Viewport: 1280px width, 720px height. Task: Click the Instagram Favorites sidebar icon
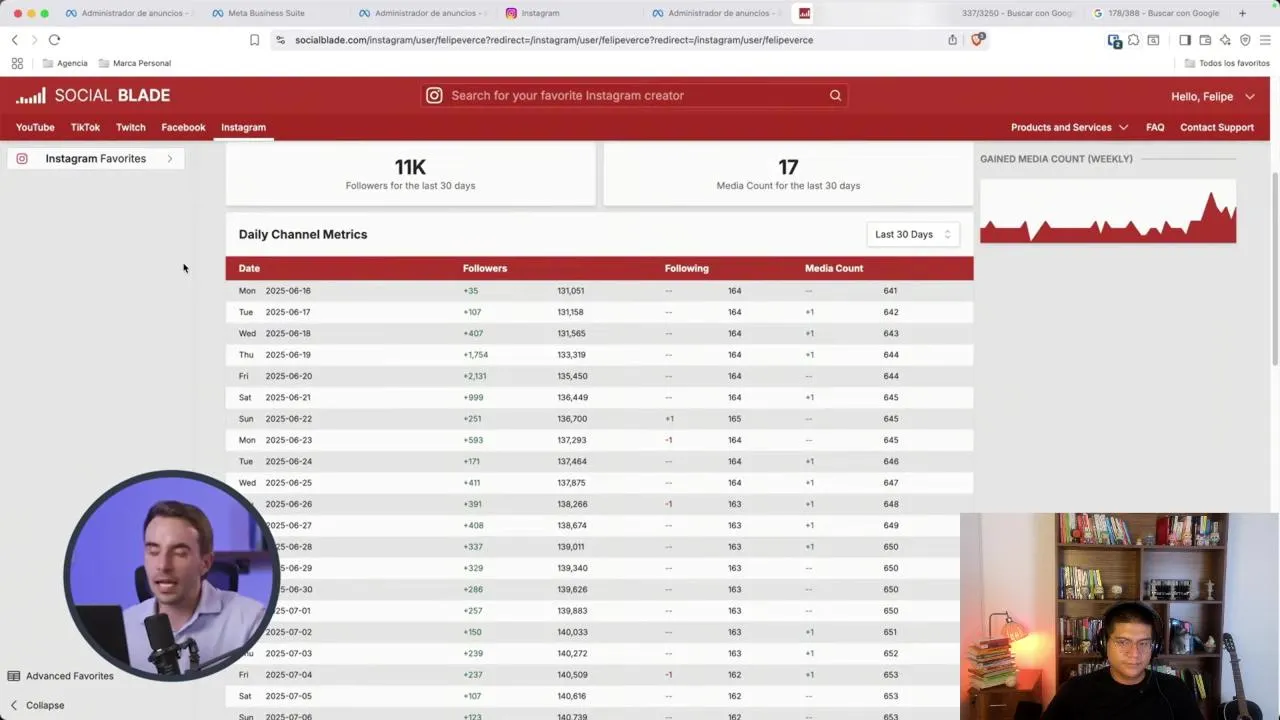coord(22,158)
